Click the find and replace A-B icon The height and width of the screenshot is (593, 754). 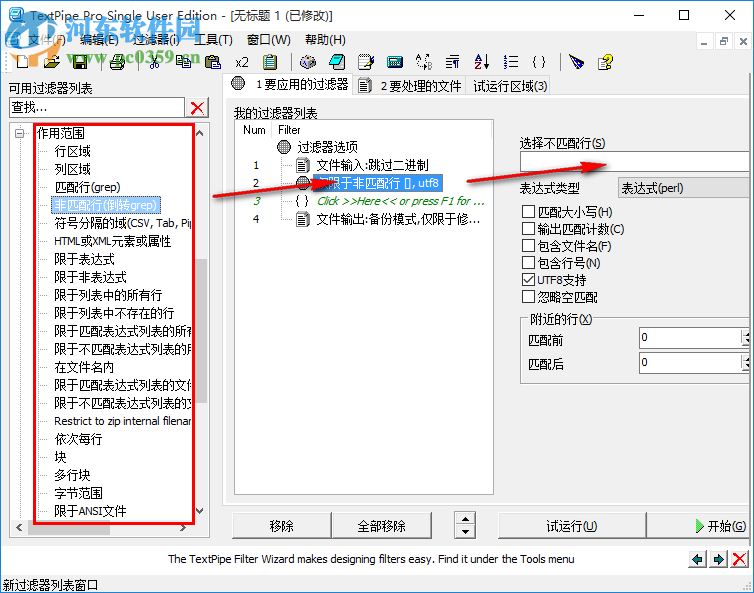point(424,62)
